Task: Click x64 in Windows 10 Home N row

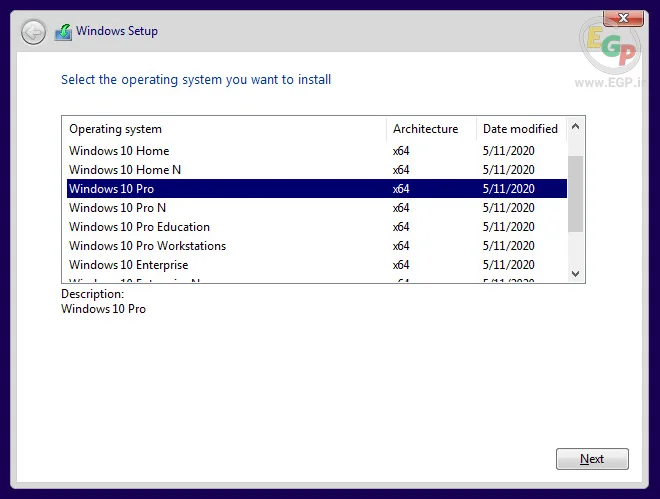Action: click(401, 170)
